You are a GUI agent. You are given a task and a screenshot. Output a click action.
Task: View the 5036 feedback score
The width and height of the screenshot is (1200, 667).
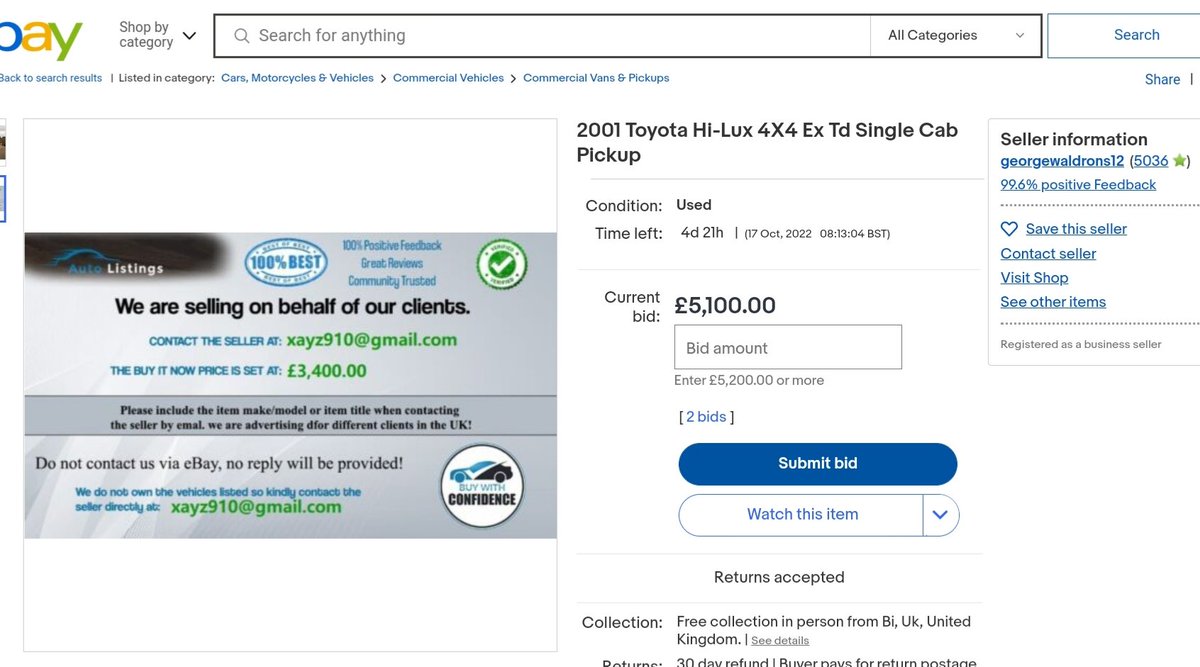1152,161
